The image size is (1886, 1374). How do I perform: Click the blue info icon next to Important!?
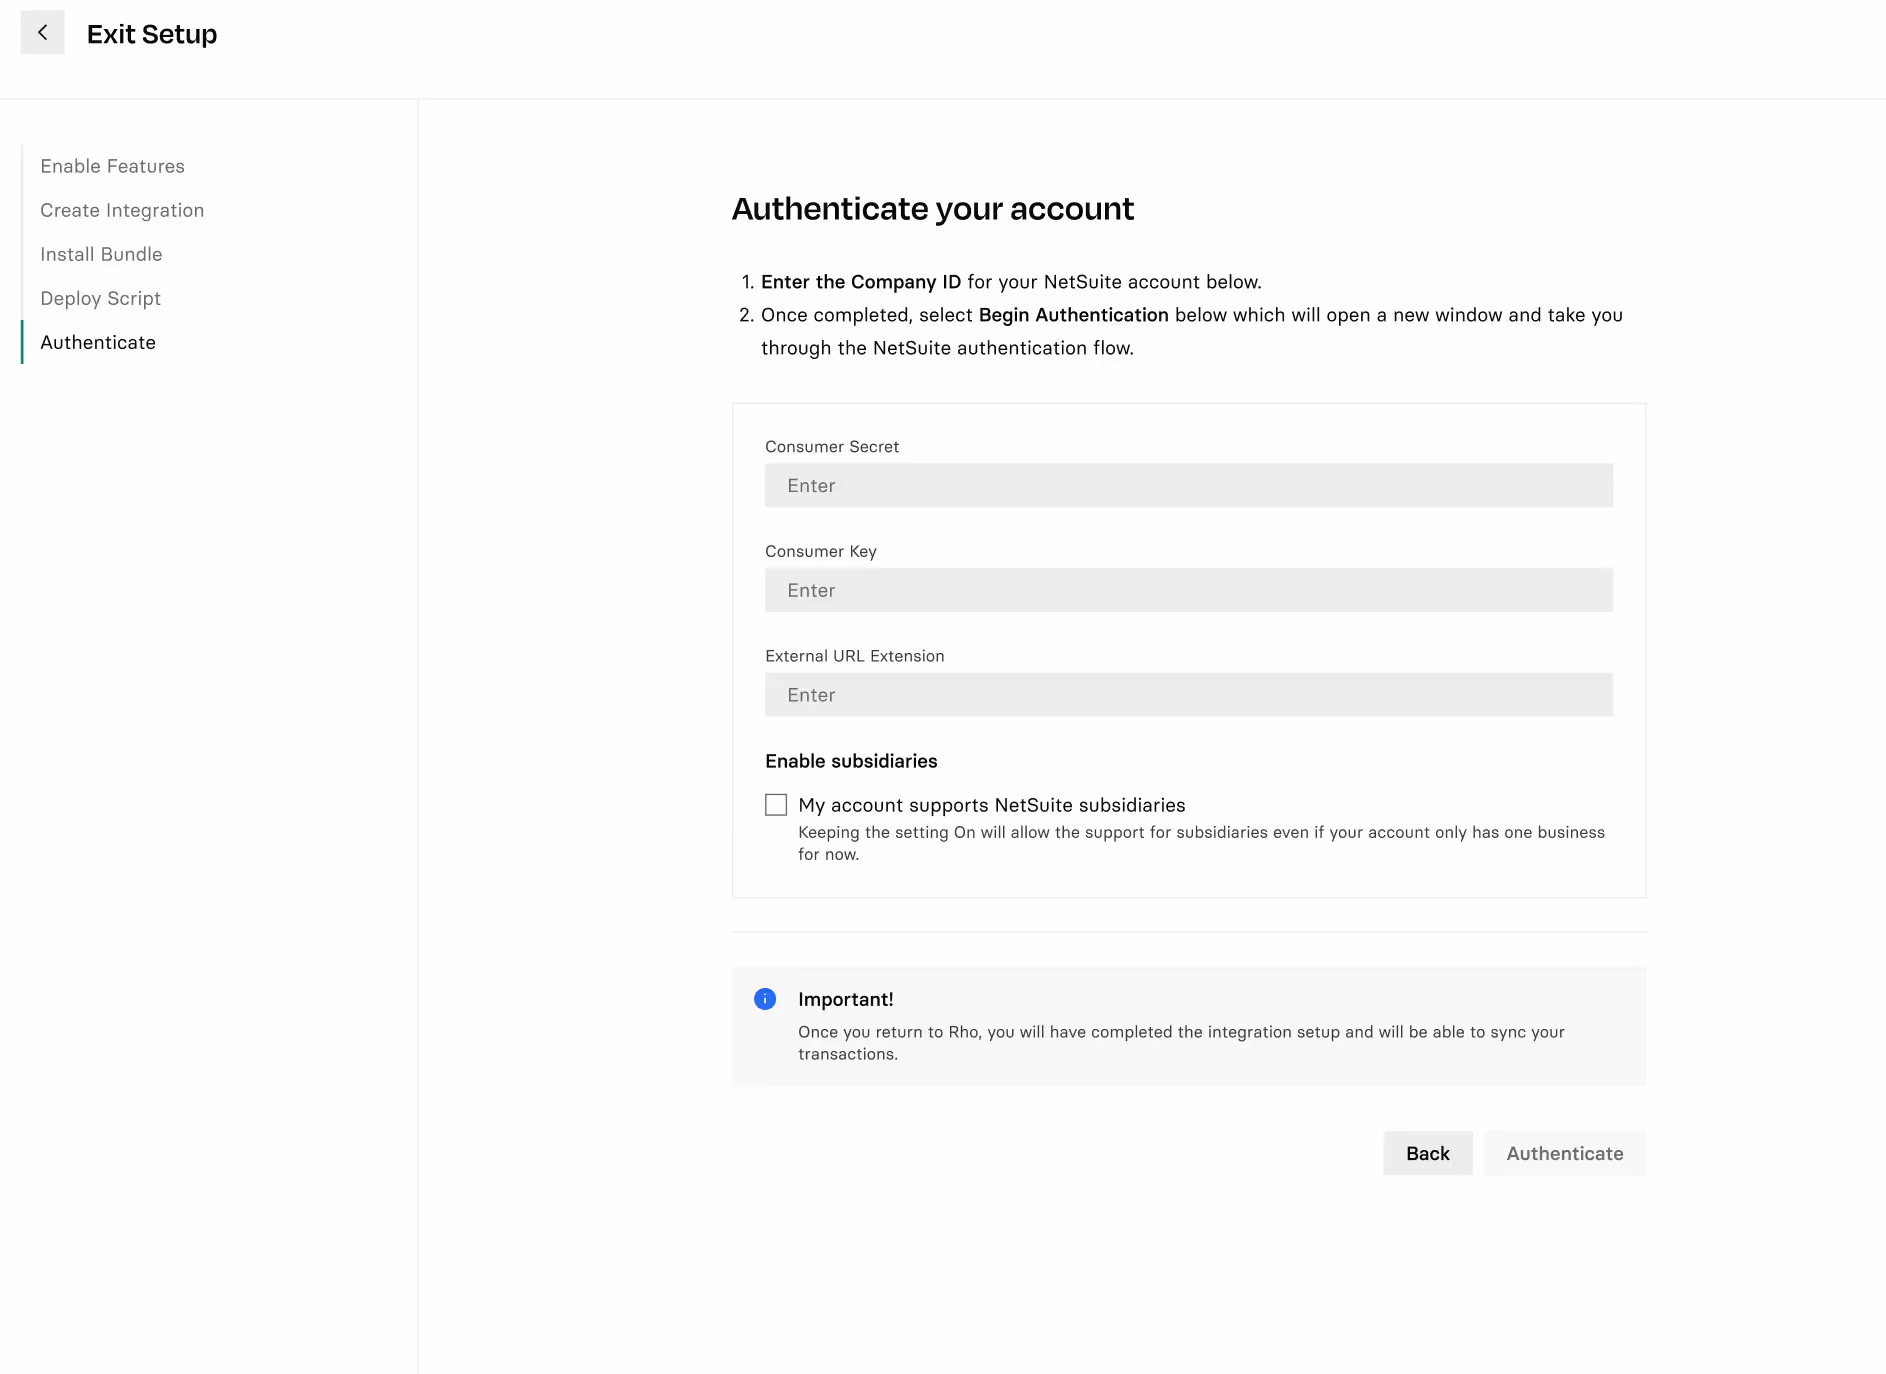pyautogui.click(x=765, y=999)
